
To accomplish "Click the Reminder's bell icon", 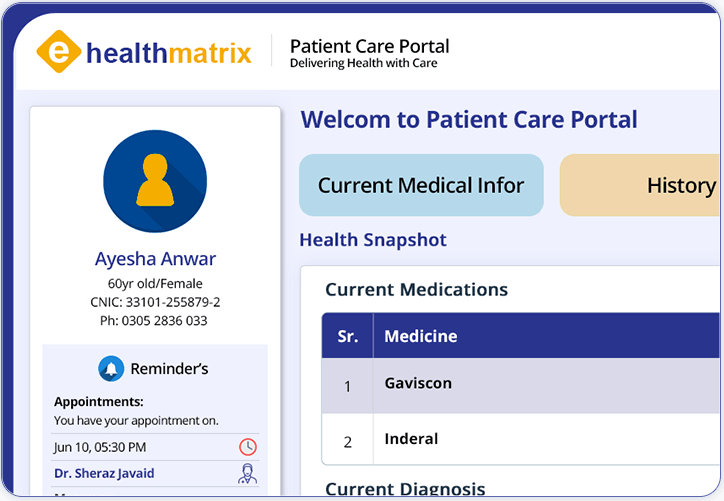I will click(x=111, y=369).
